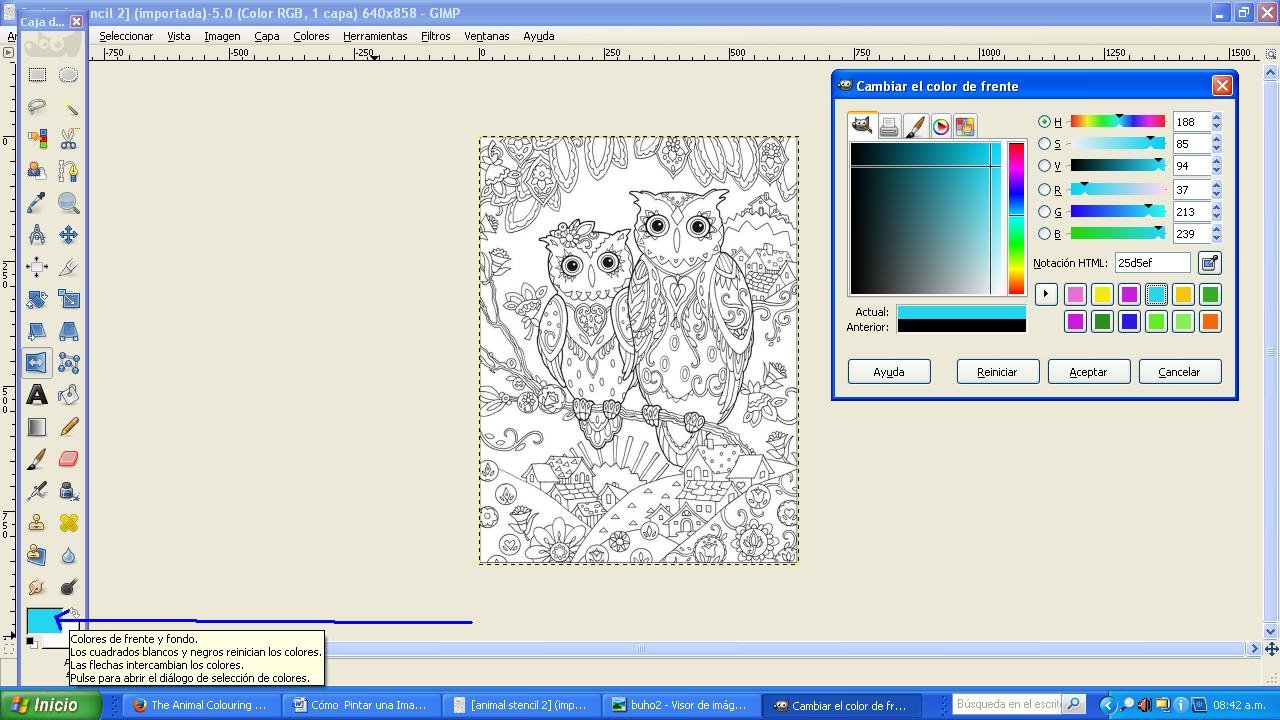Viewport: 1280px width, 720px height.
Task: Switch to the CMYK printer selector tab
Action: (x=889, y=127)
